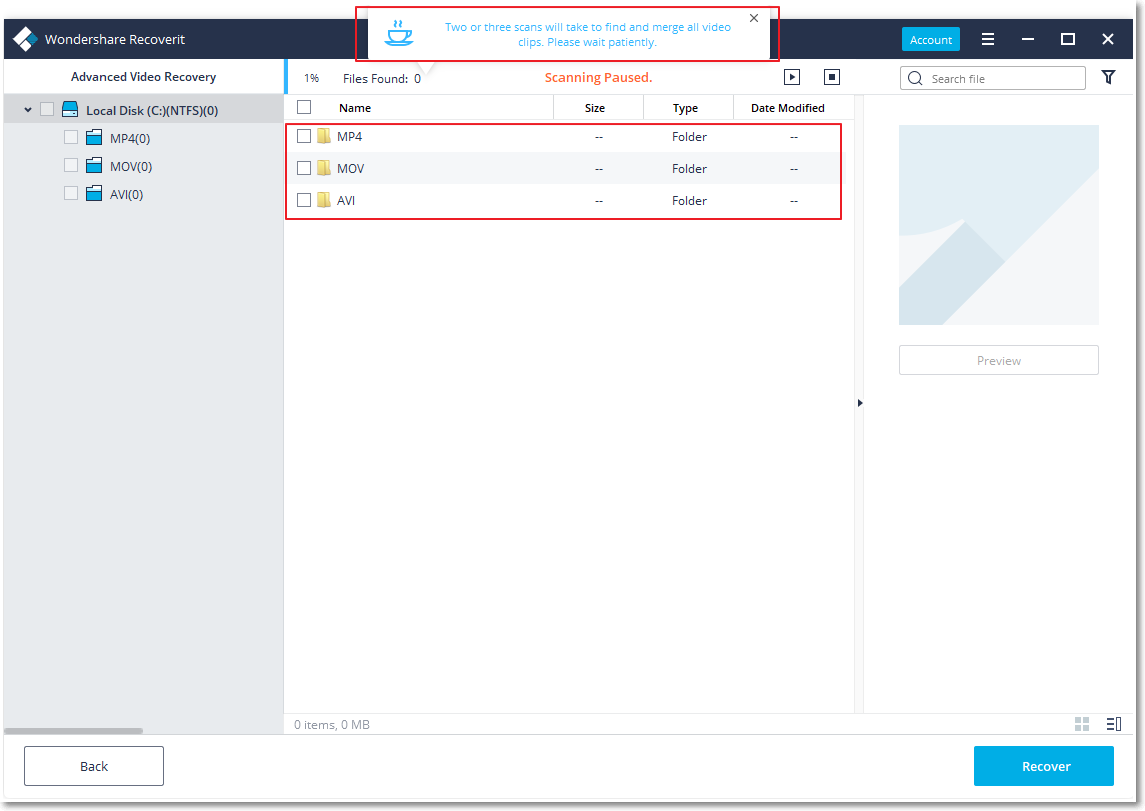1145x811 pixels.
Task: Click the MP4(0) folder icon in tree
Action: [93, 137]
